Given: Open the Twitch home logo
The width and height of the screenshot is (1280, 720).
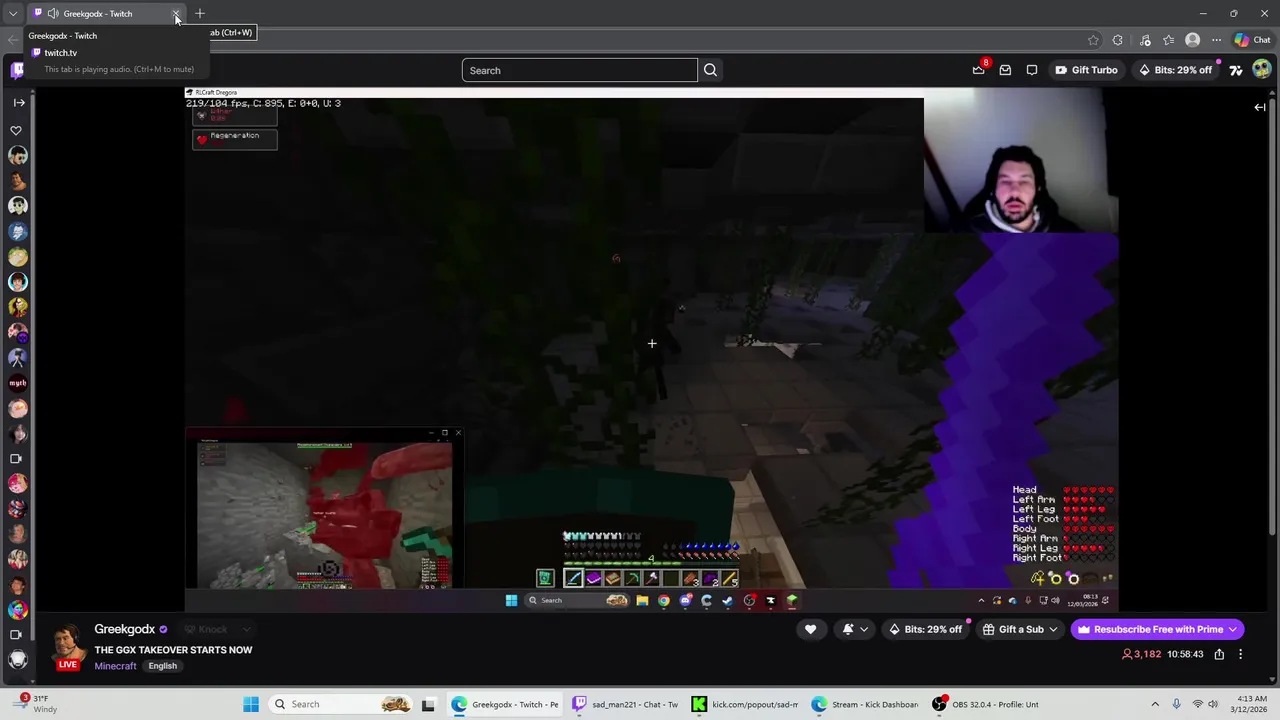Looking at the screenshot, I should (17, 69).
